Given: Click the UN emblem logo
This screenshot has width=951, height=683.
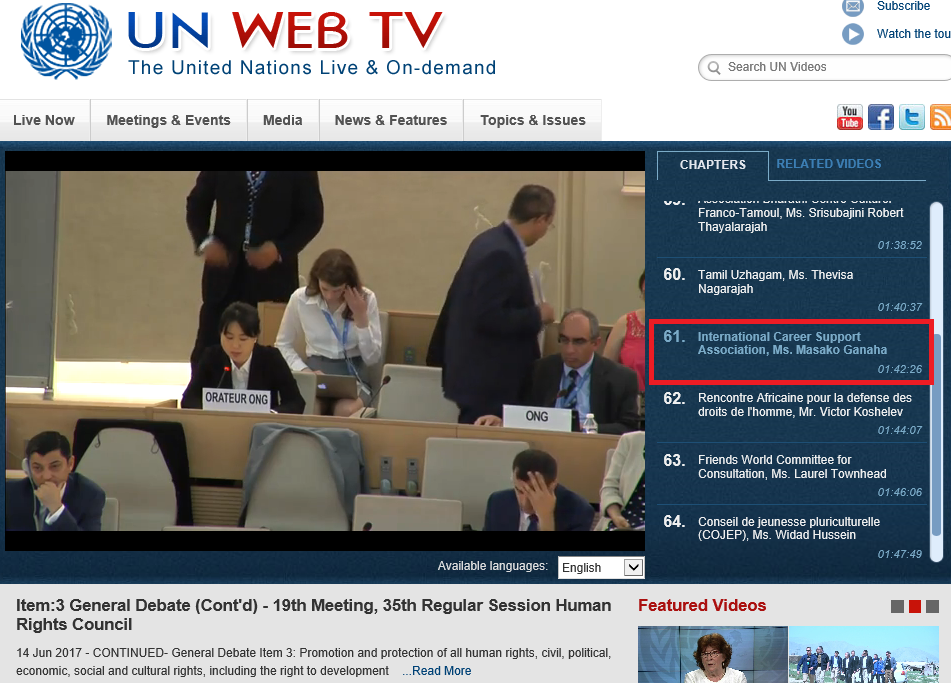Looking at the screenshot, I should [66, 41].
